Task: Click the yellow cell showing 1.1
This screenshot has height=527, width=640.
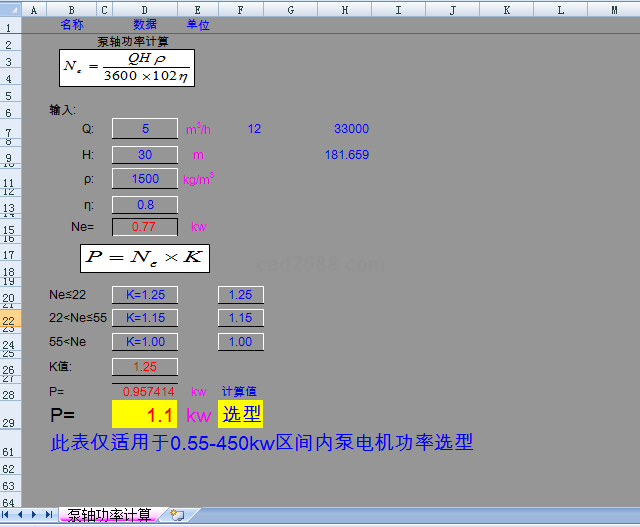Action: click(145, 414)
